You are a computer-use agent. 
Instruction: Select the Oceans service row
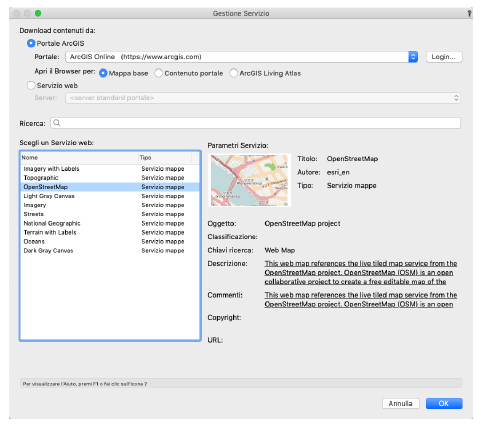[110, 241]
